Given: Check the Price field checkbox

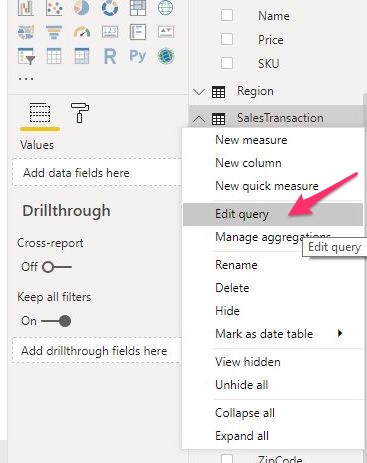Looking at the screenshot, I should pos(227,39).
